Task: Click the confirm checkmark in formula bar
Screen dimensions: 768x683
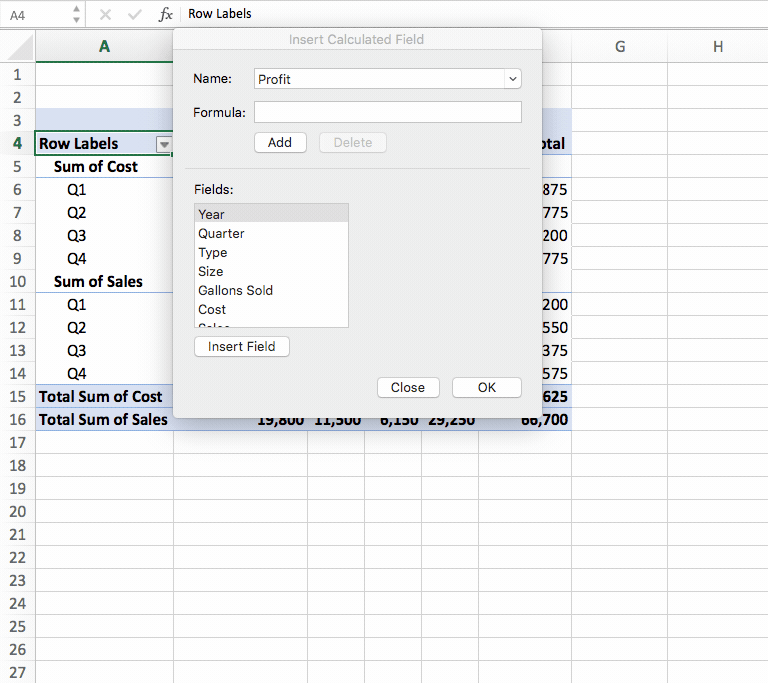Action: coord(135,14)
